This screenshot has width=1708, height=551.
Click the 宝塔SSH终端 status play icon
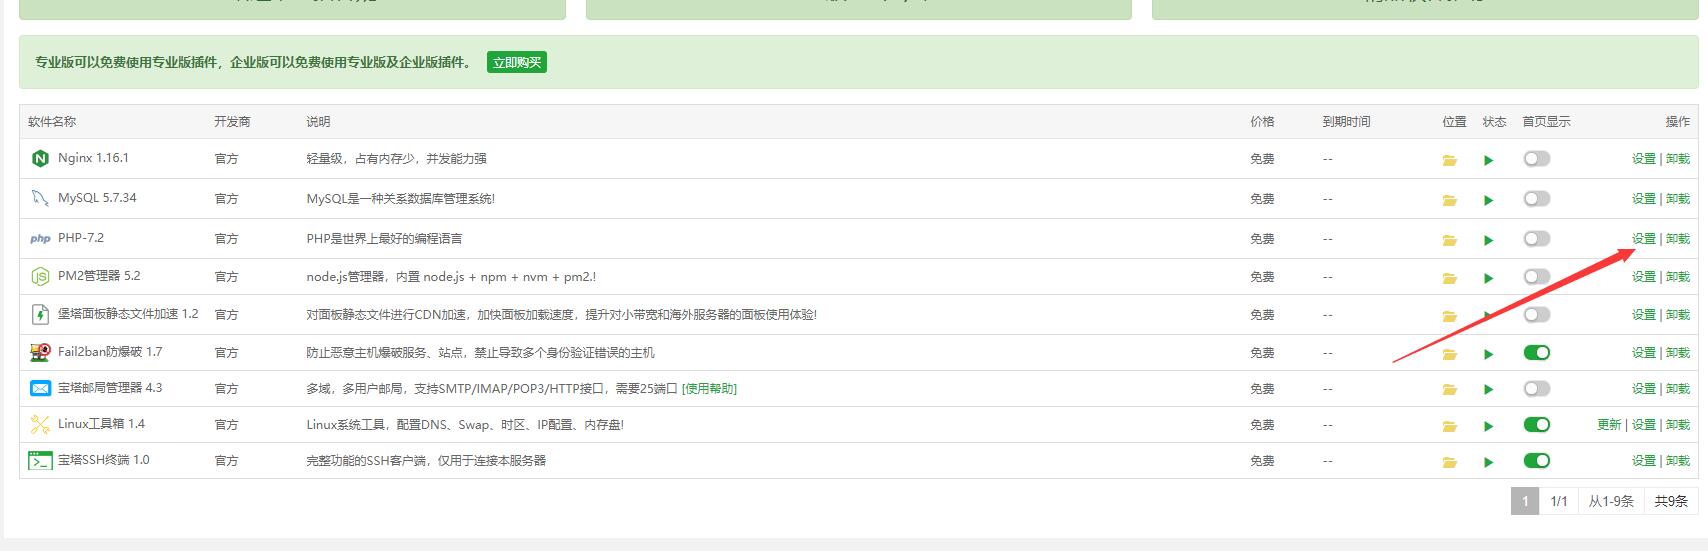(x=1488, y=462)
